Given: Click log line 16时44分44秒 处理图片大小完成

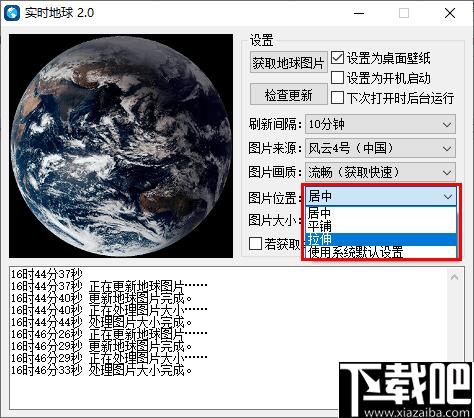Looking at the screenshot, I should (x=102, y=322).
